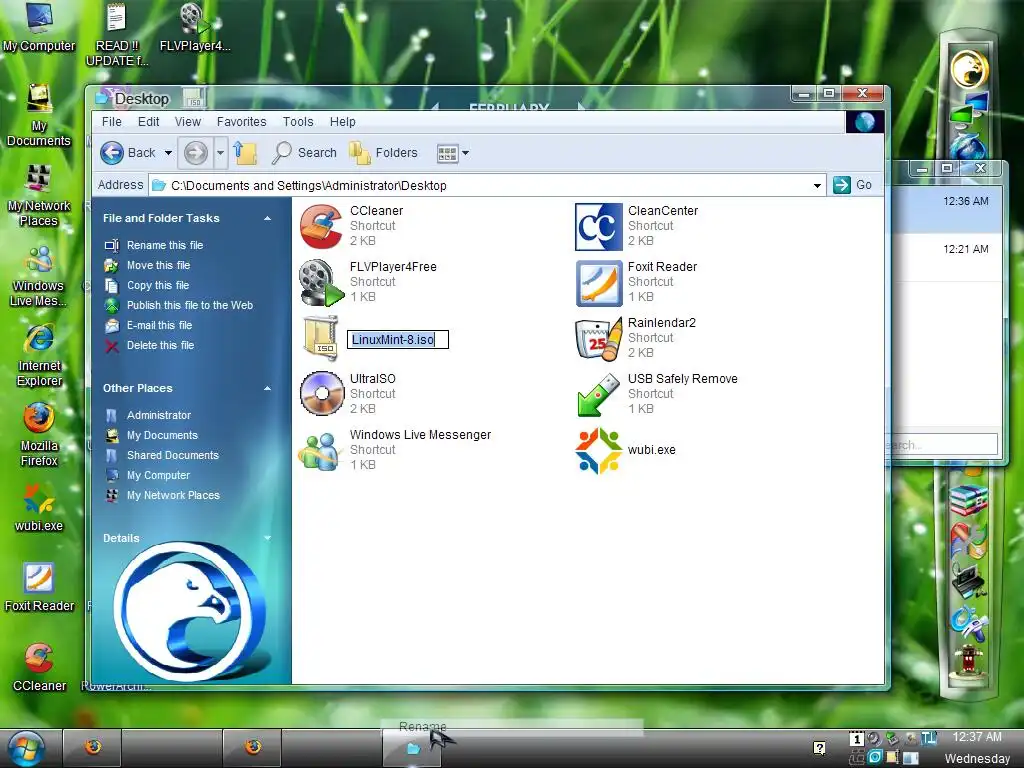Click the FLVPlayer4 desktop icon

(195, 27)
